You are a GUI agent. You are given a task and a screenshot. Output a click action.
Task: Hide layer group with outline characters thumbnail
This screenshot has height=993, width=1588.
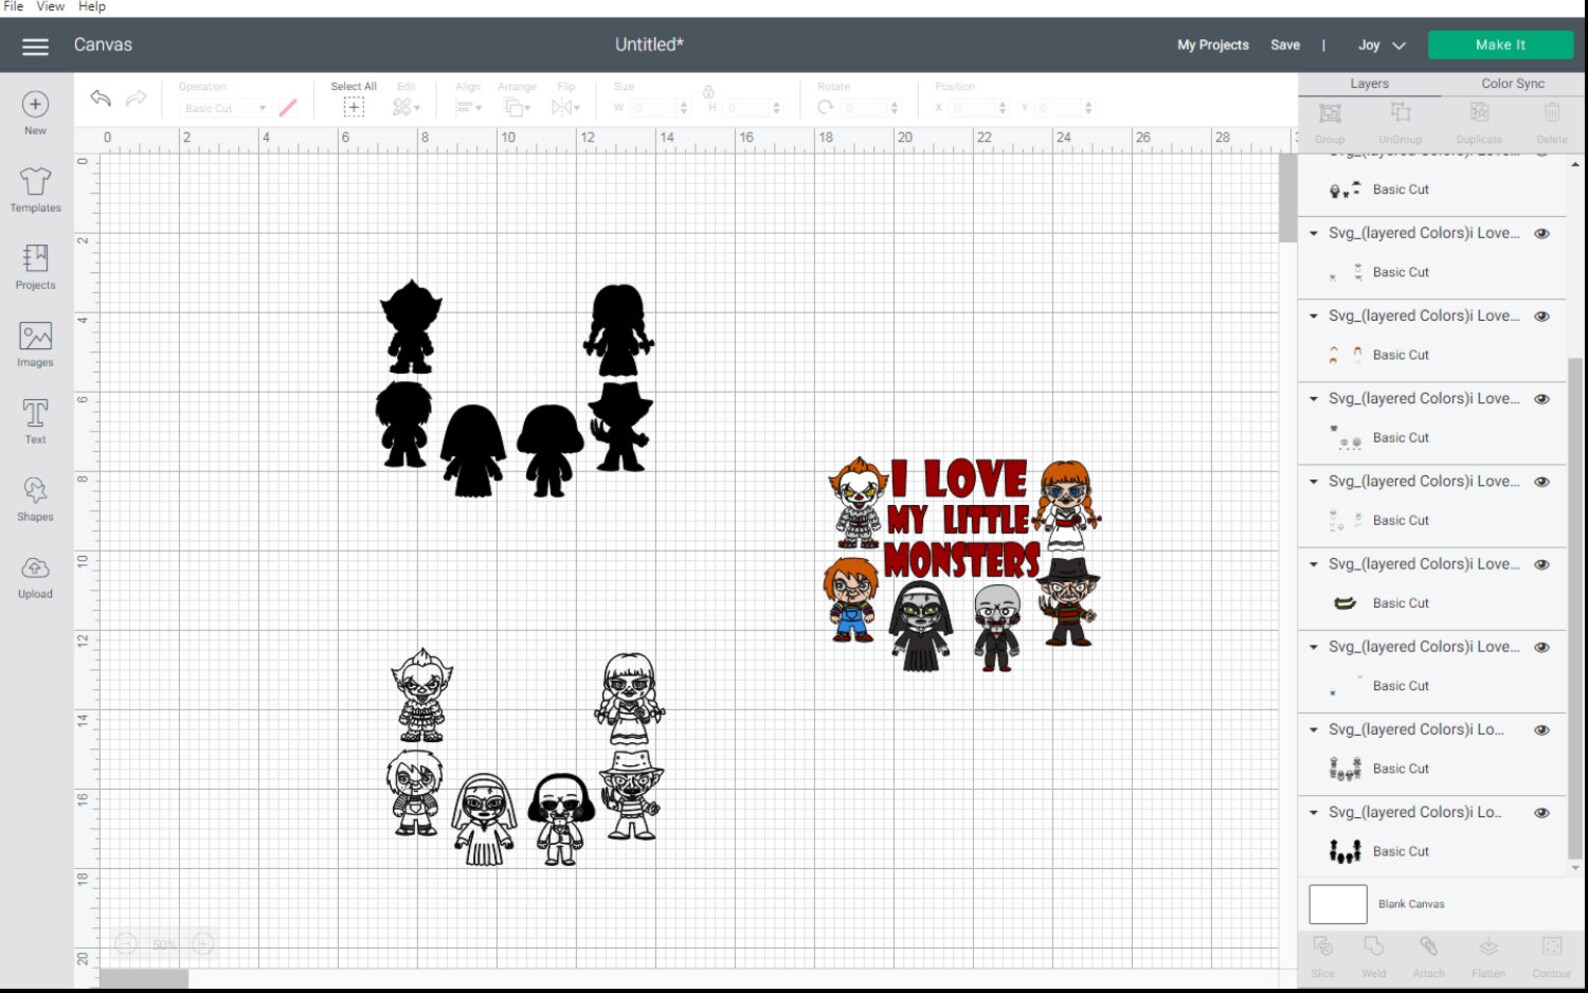click(1542, 730)
